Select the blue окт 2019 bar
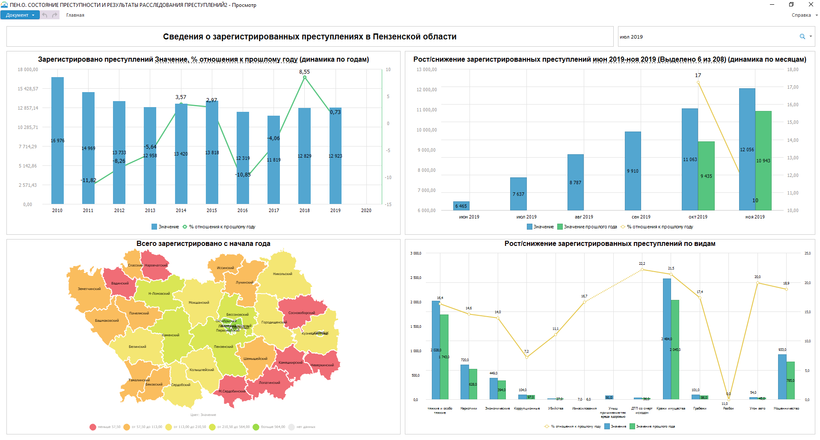This screenshot has width=820, height=440. pos(689,163)
